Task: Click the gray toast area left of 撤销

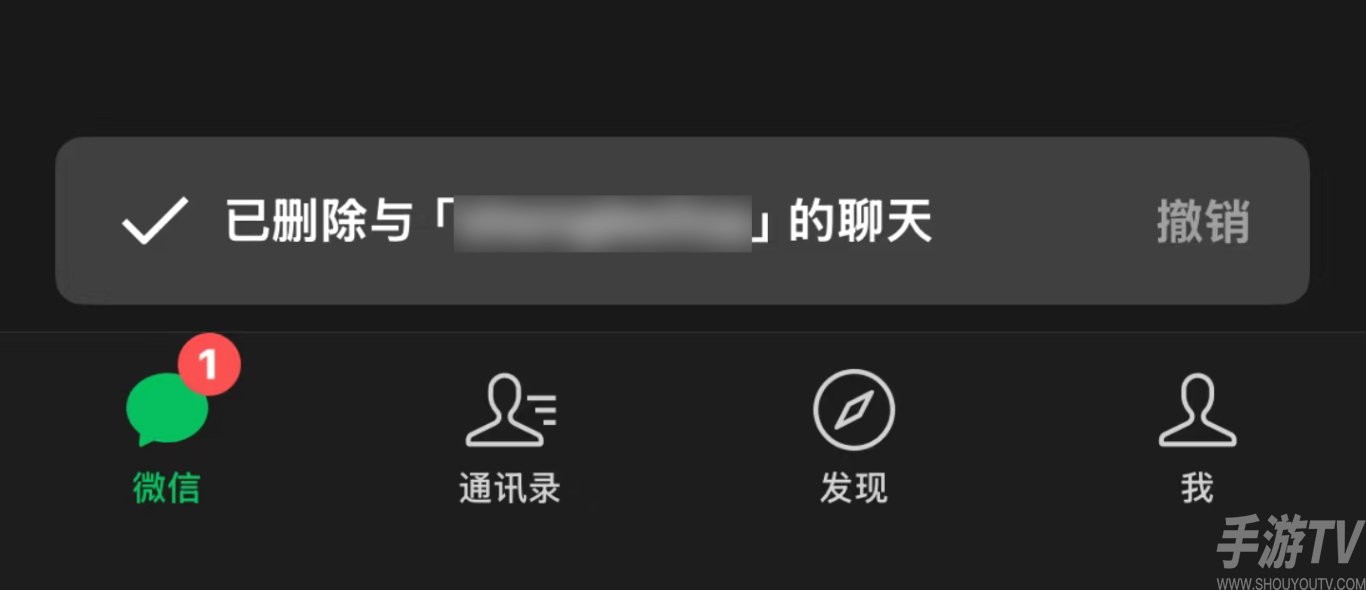Action: (x=1040, y=221)
